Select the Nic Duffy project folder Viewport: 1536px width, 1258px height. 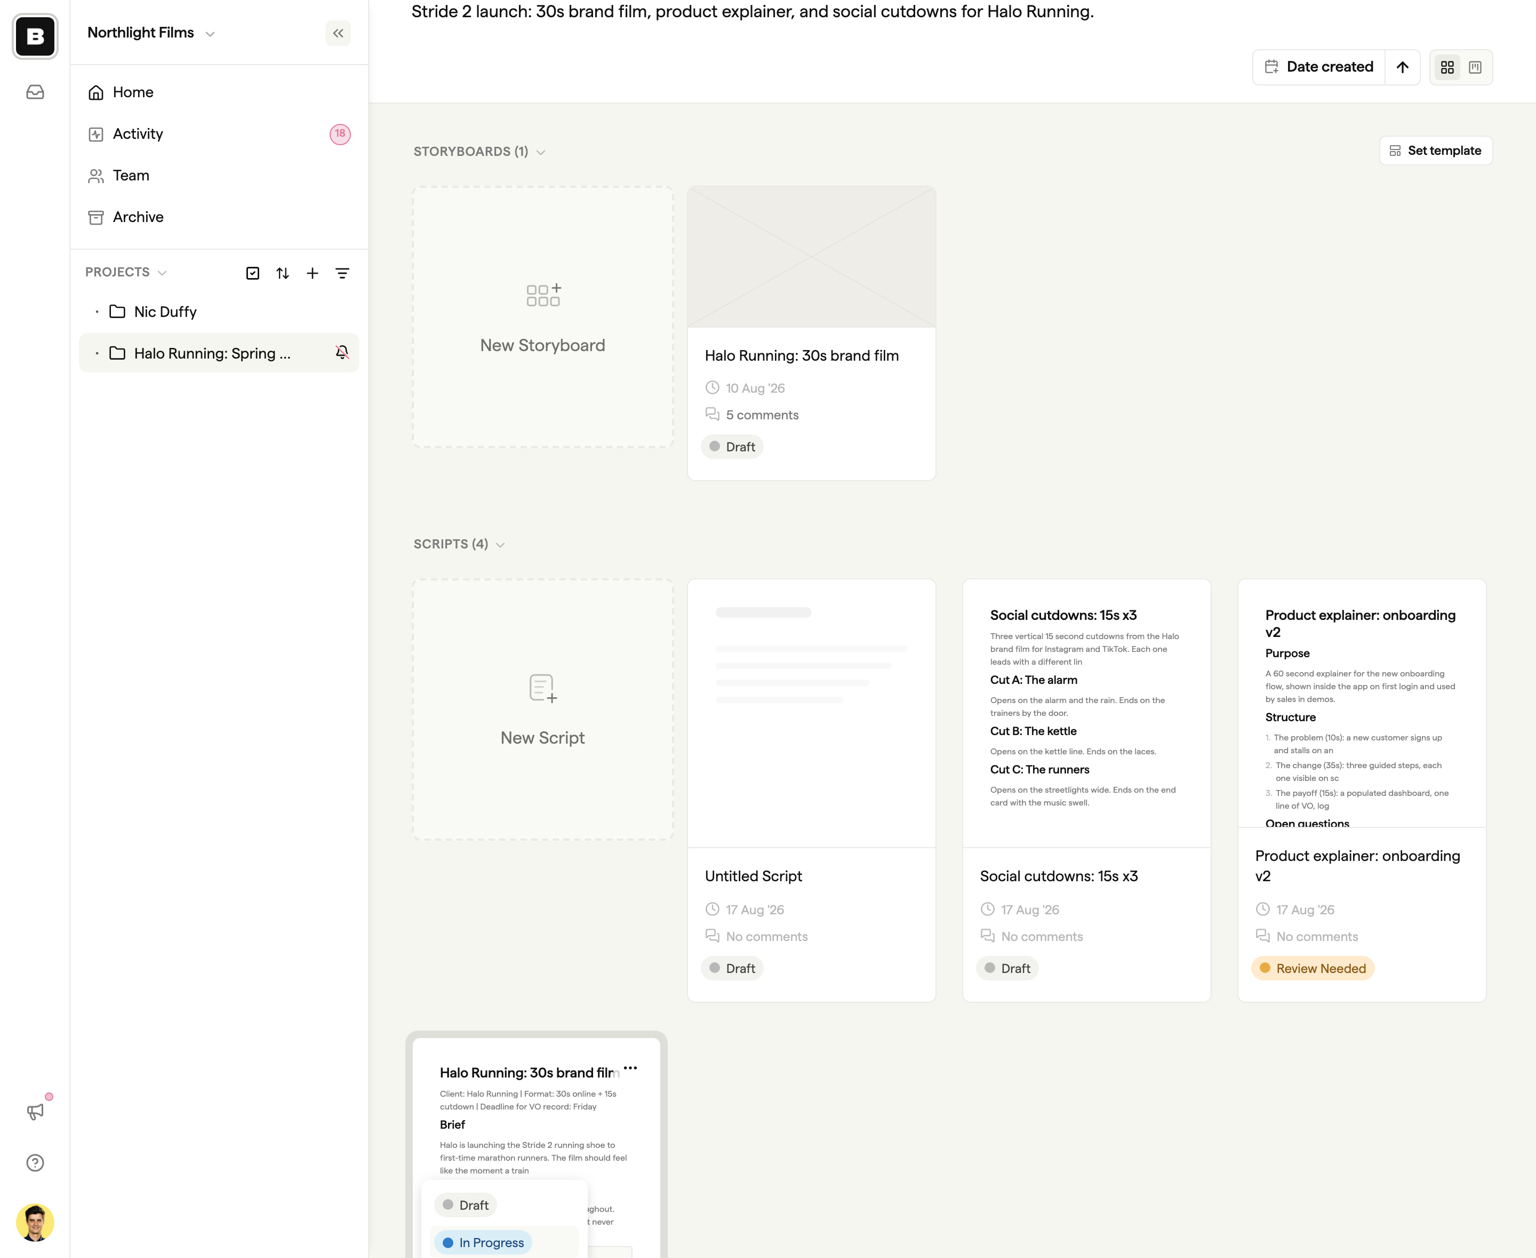(219, 312)
